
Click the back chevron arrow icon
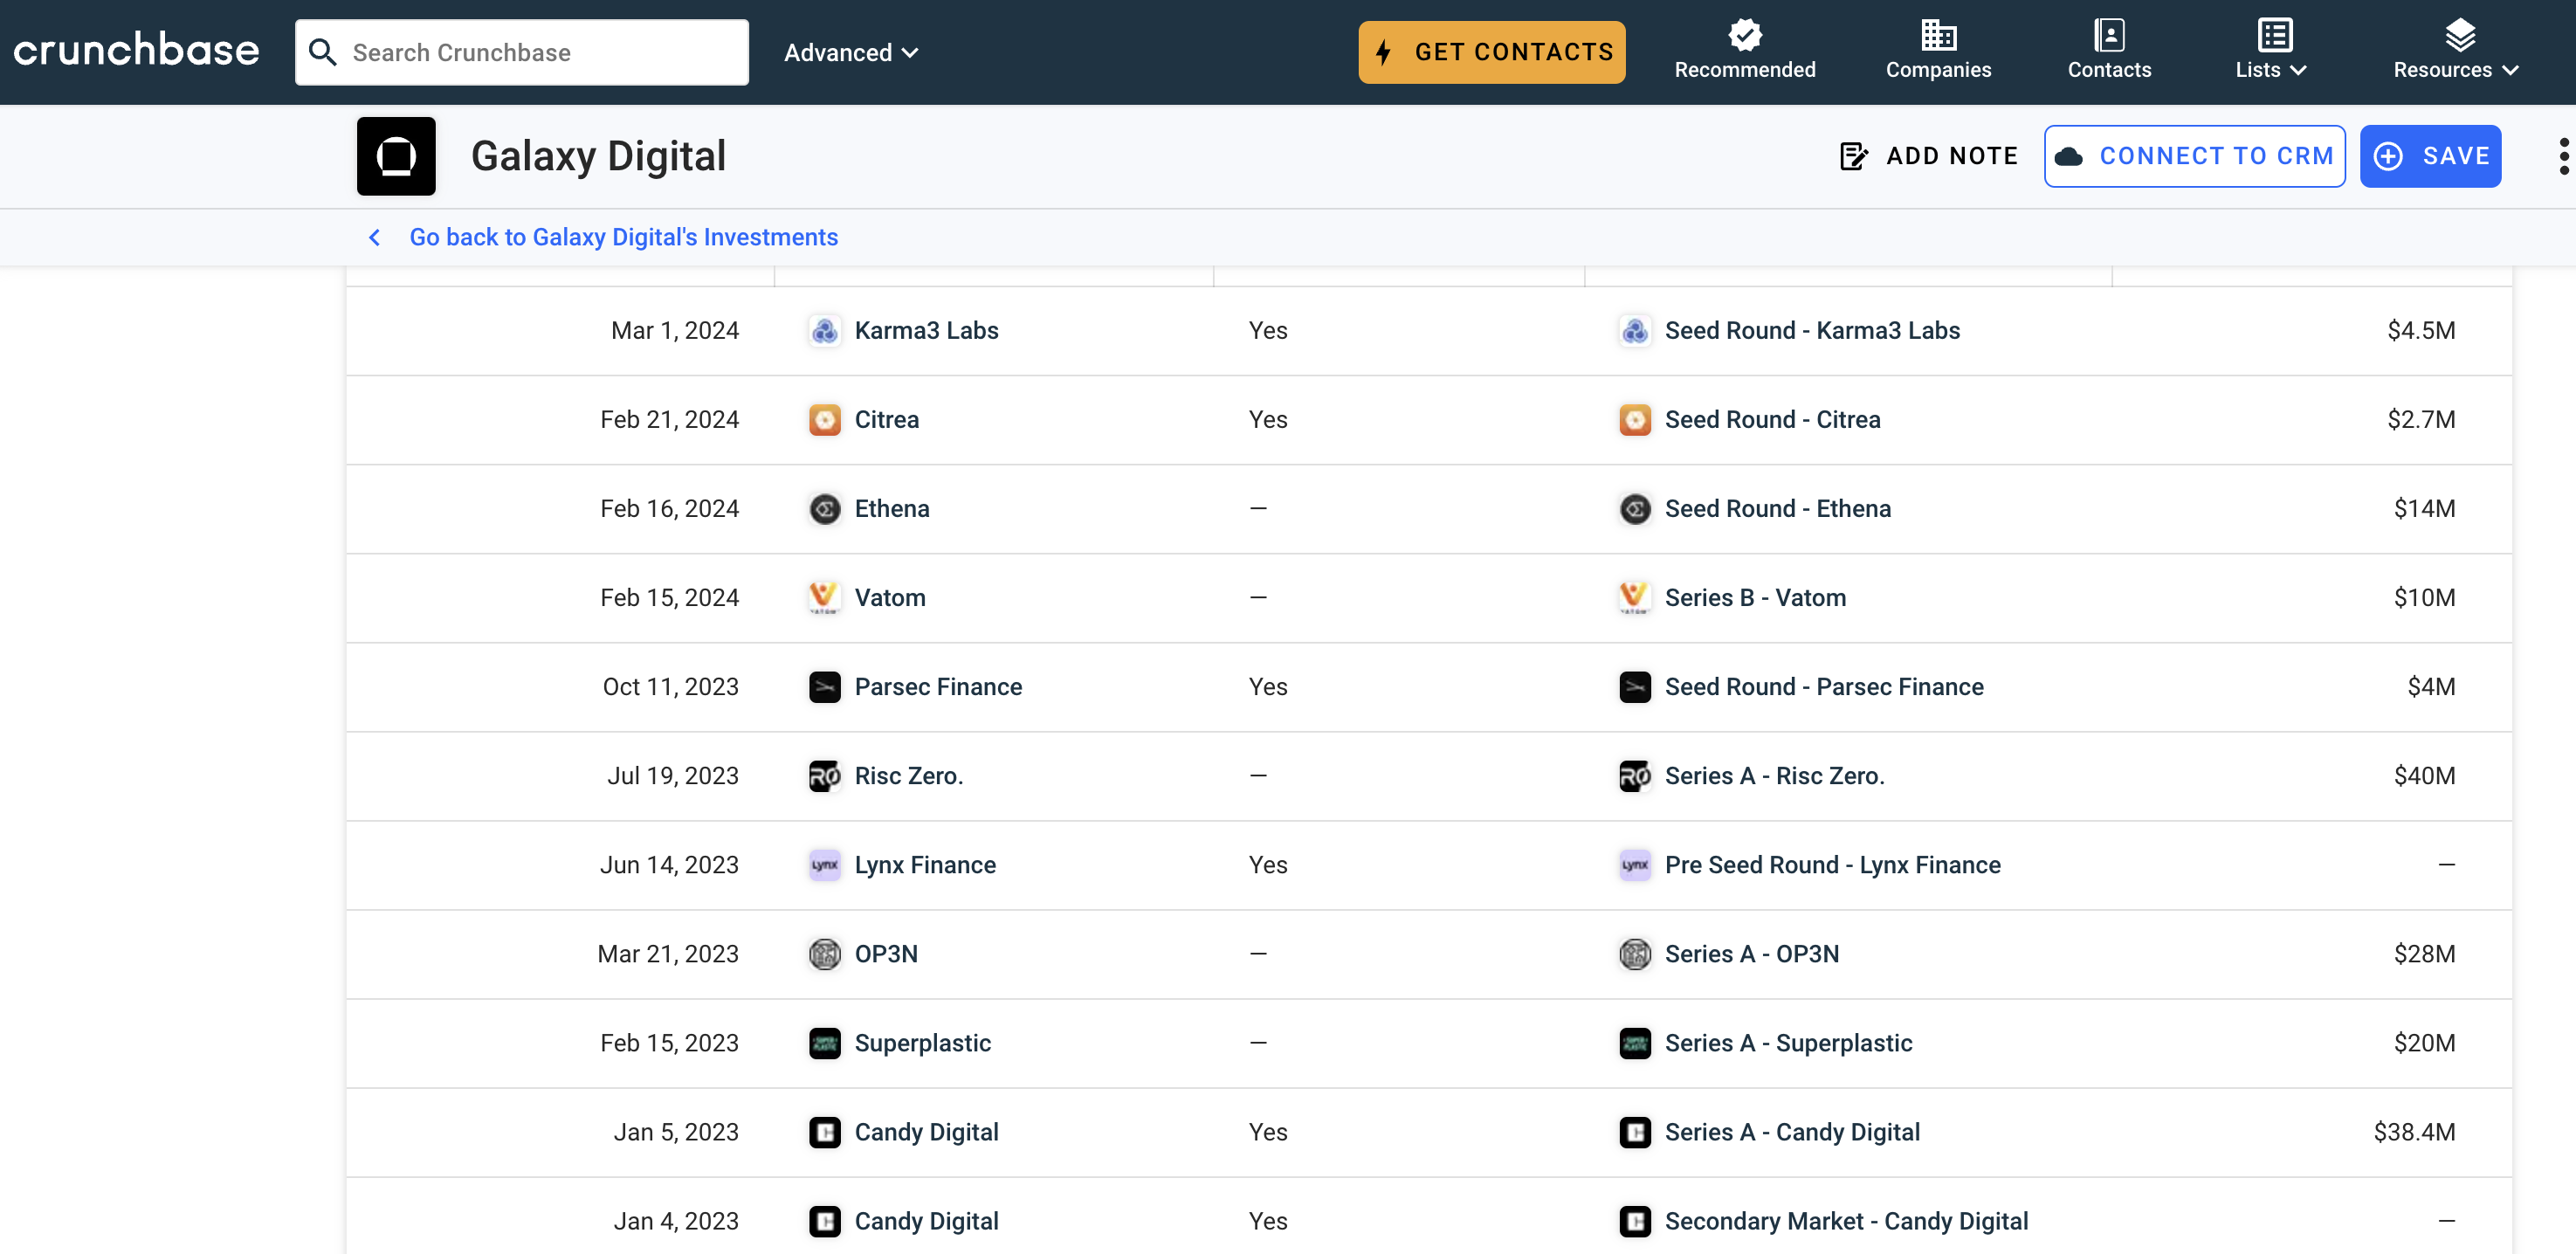(x=375, y=237)
